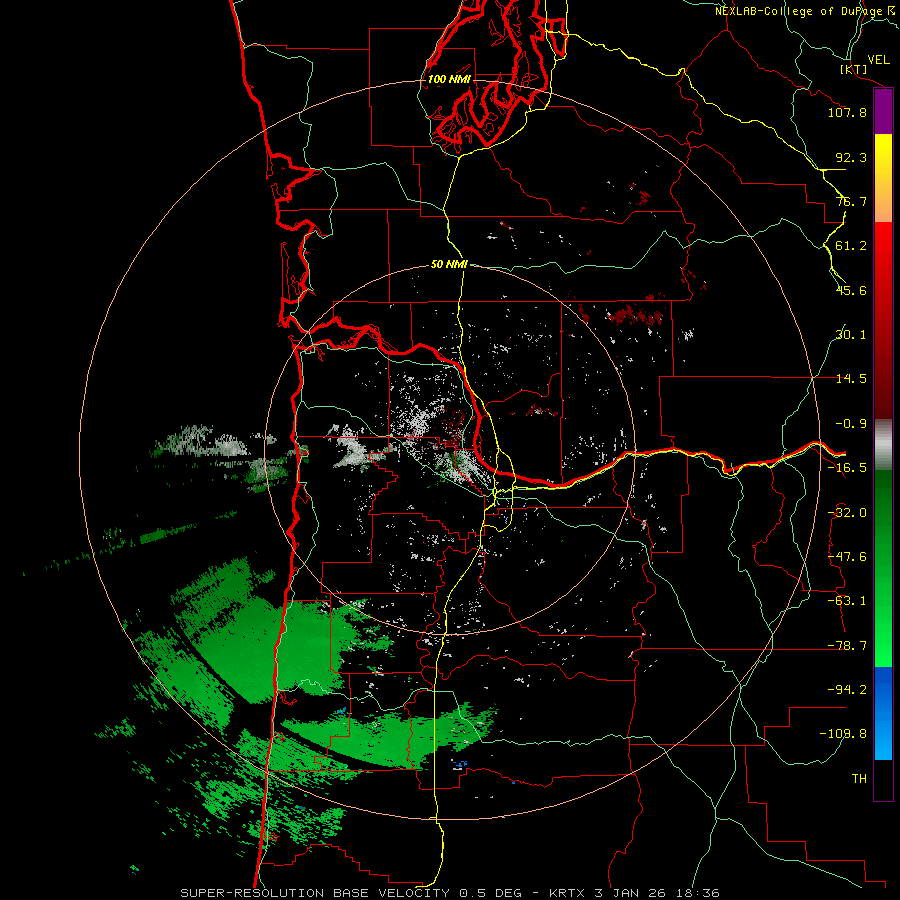
Task: Pick the green segment of the color bar
Action: pyautogui.click(x=883, y=568)
